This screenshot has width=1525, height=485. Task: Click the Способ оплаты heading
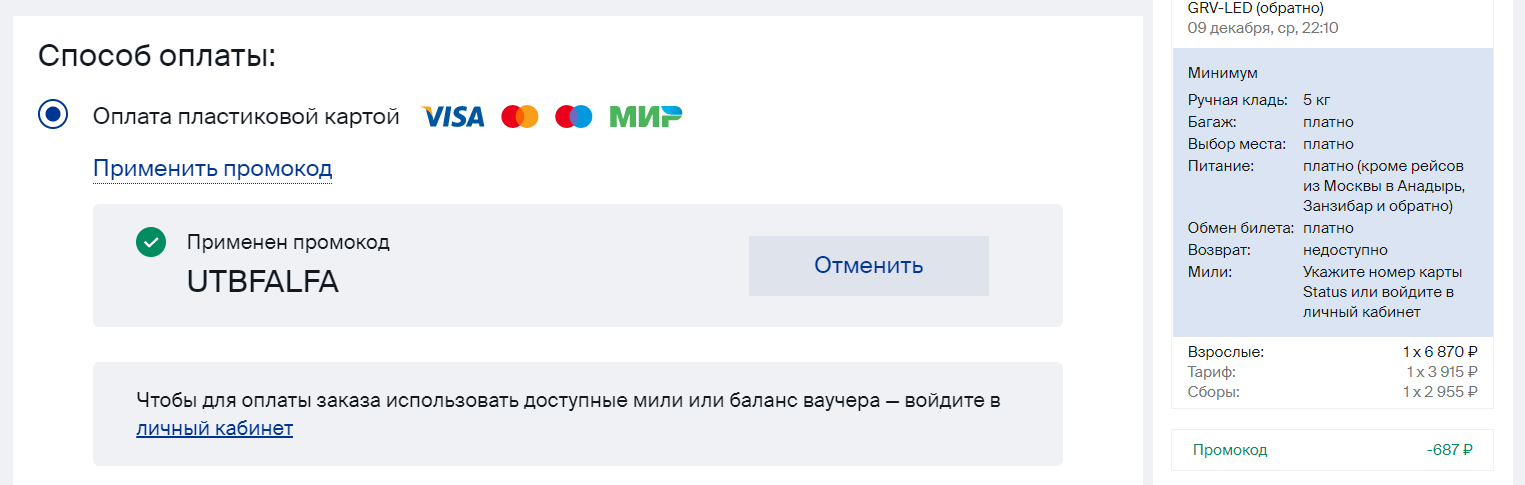[x=157, y=56]
